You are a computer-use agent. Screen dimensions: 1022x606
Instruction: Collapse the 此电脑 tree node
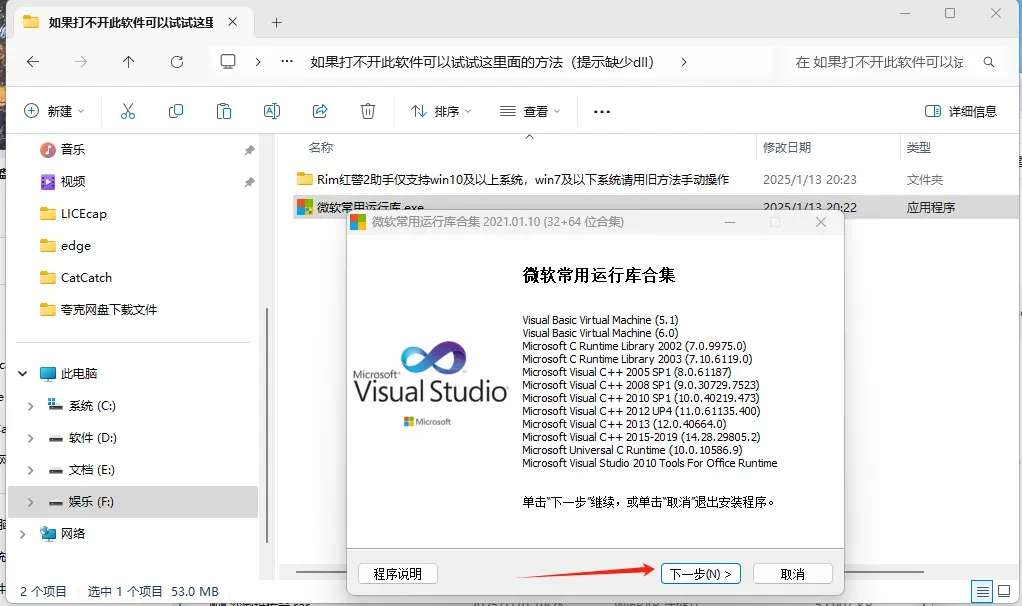tap(23, 374)
